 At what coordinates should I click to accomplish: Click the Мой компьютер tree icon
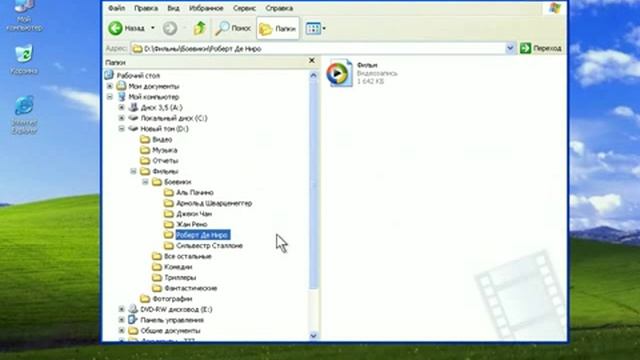(x=121, y=97)
